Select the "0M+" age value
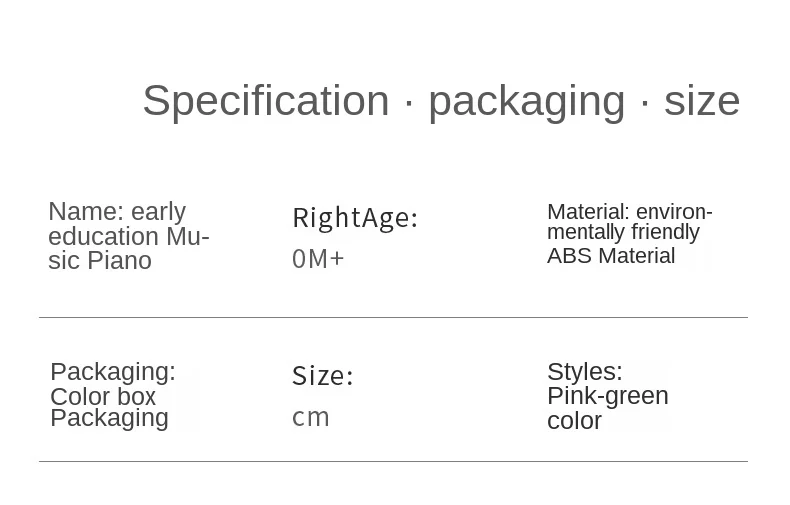The width and height of the screenshot is (790, 505). tap(318, 259)
